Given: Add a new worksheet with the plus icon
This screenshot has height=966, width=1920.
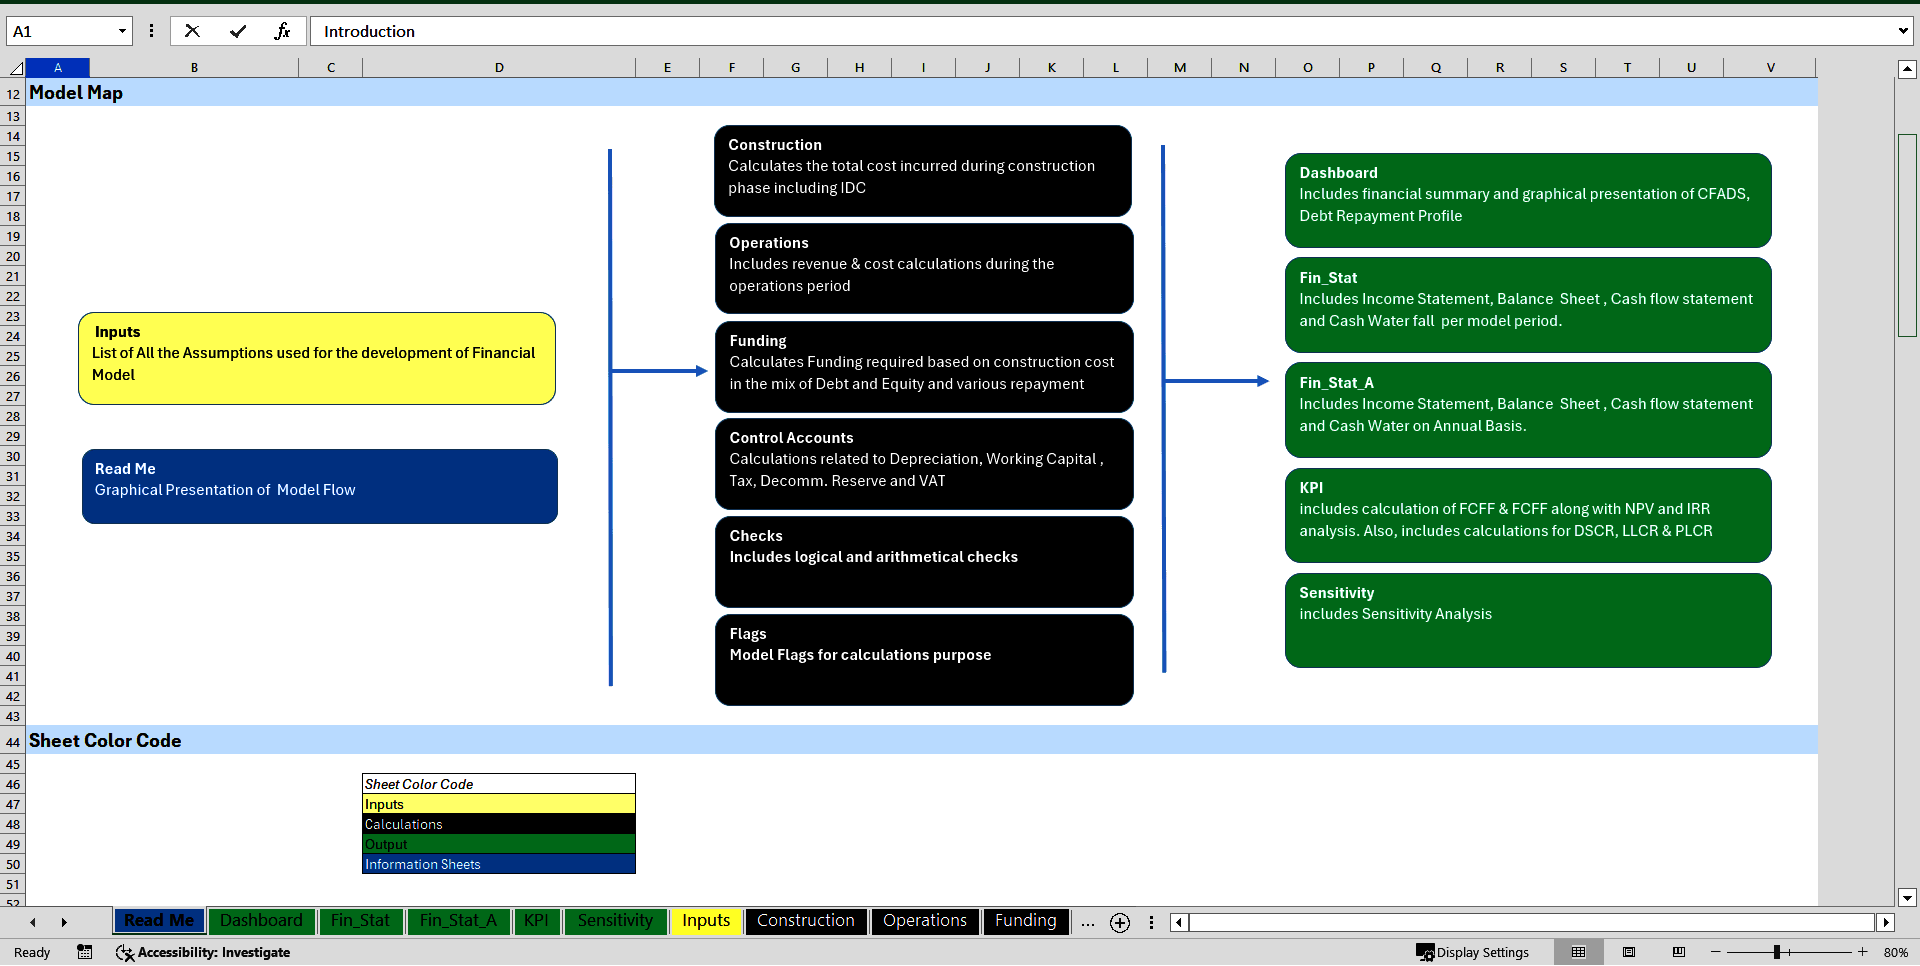Looking at the screenshot, I should pos(1120,922).
